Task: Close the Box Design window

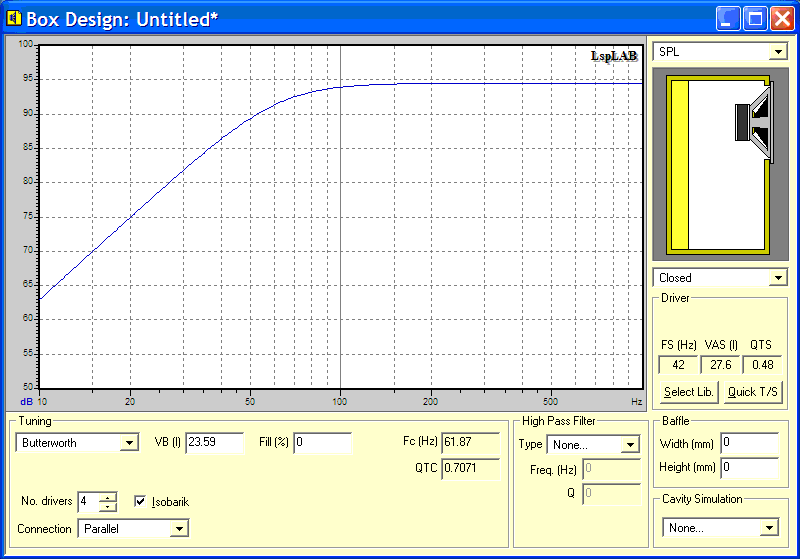Action: click(x=782, y=19)
